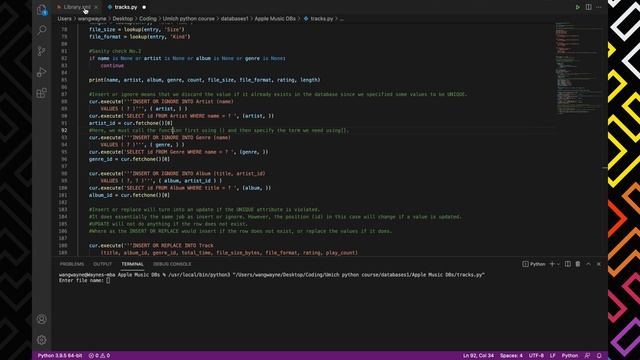Screen dimensions: 640x360
Task: Click errors and warnings count in status bar
Action: (99, 356)
